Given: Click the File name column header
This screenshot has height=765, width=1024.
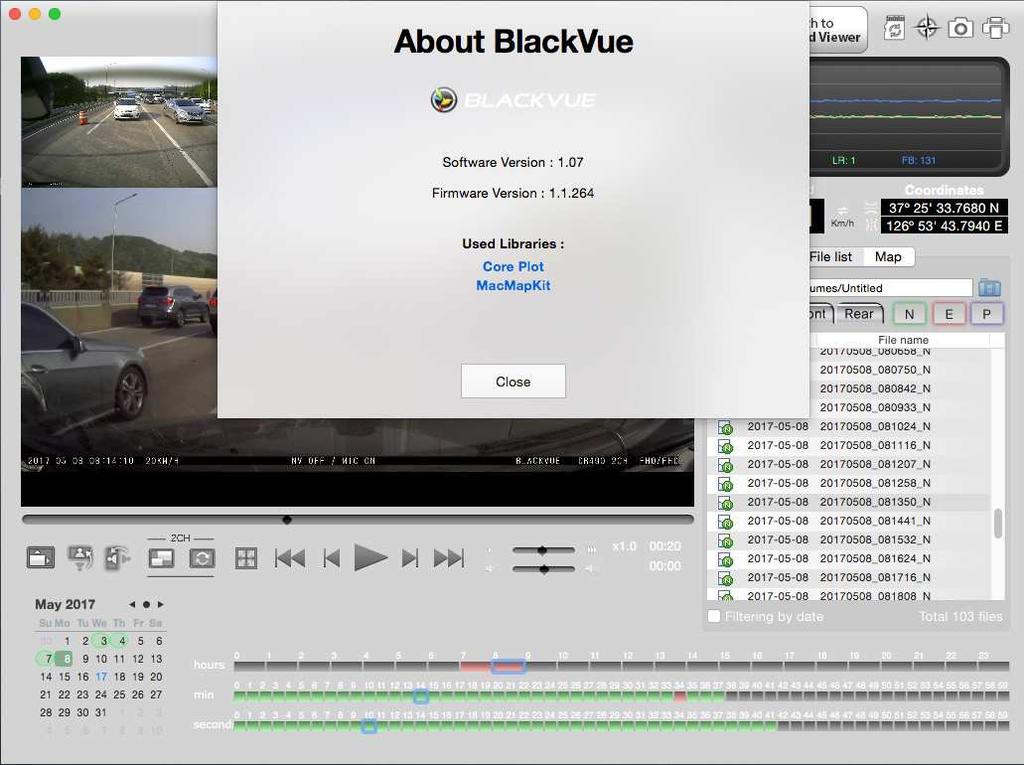Looking at the screenshot, I should pos(903,340).
